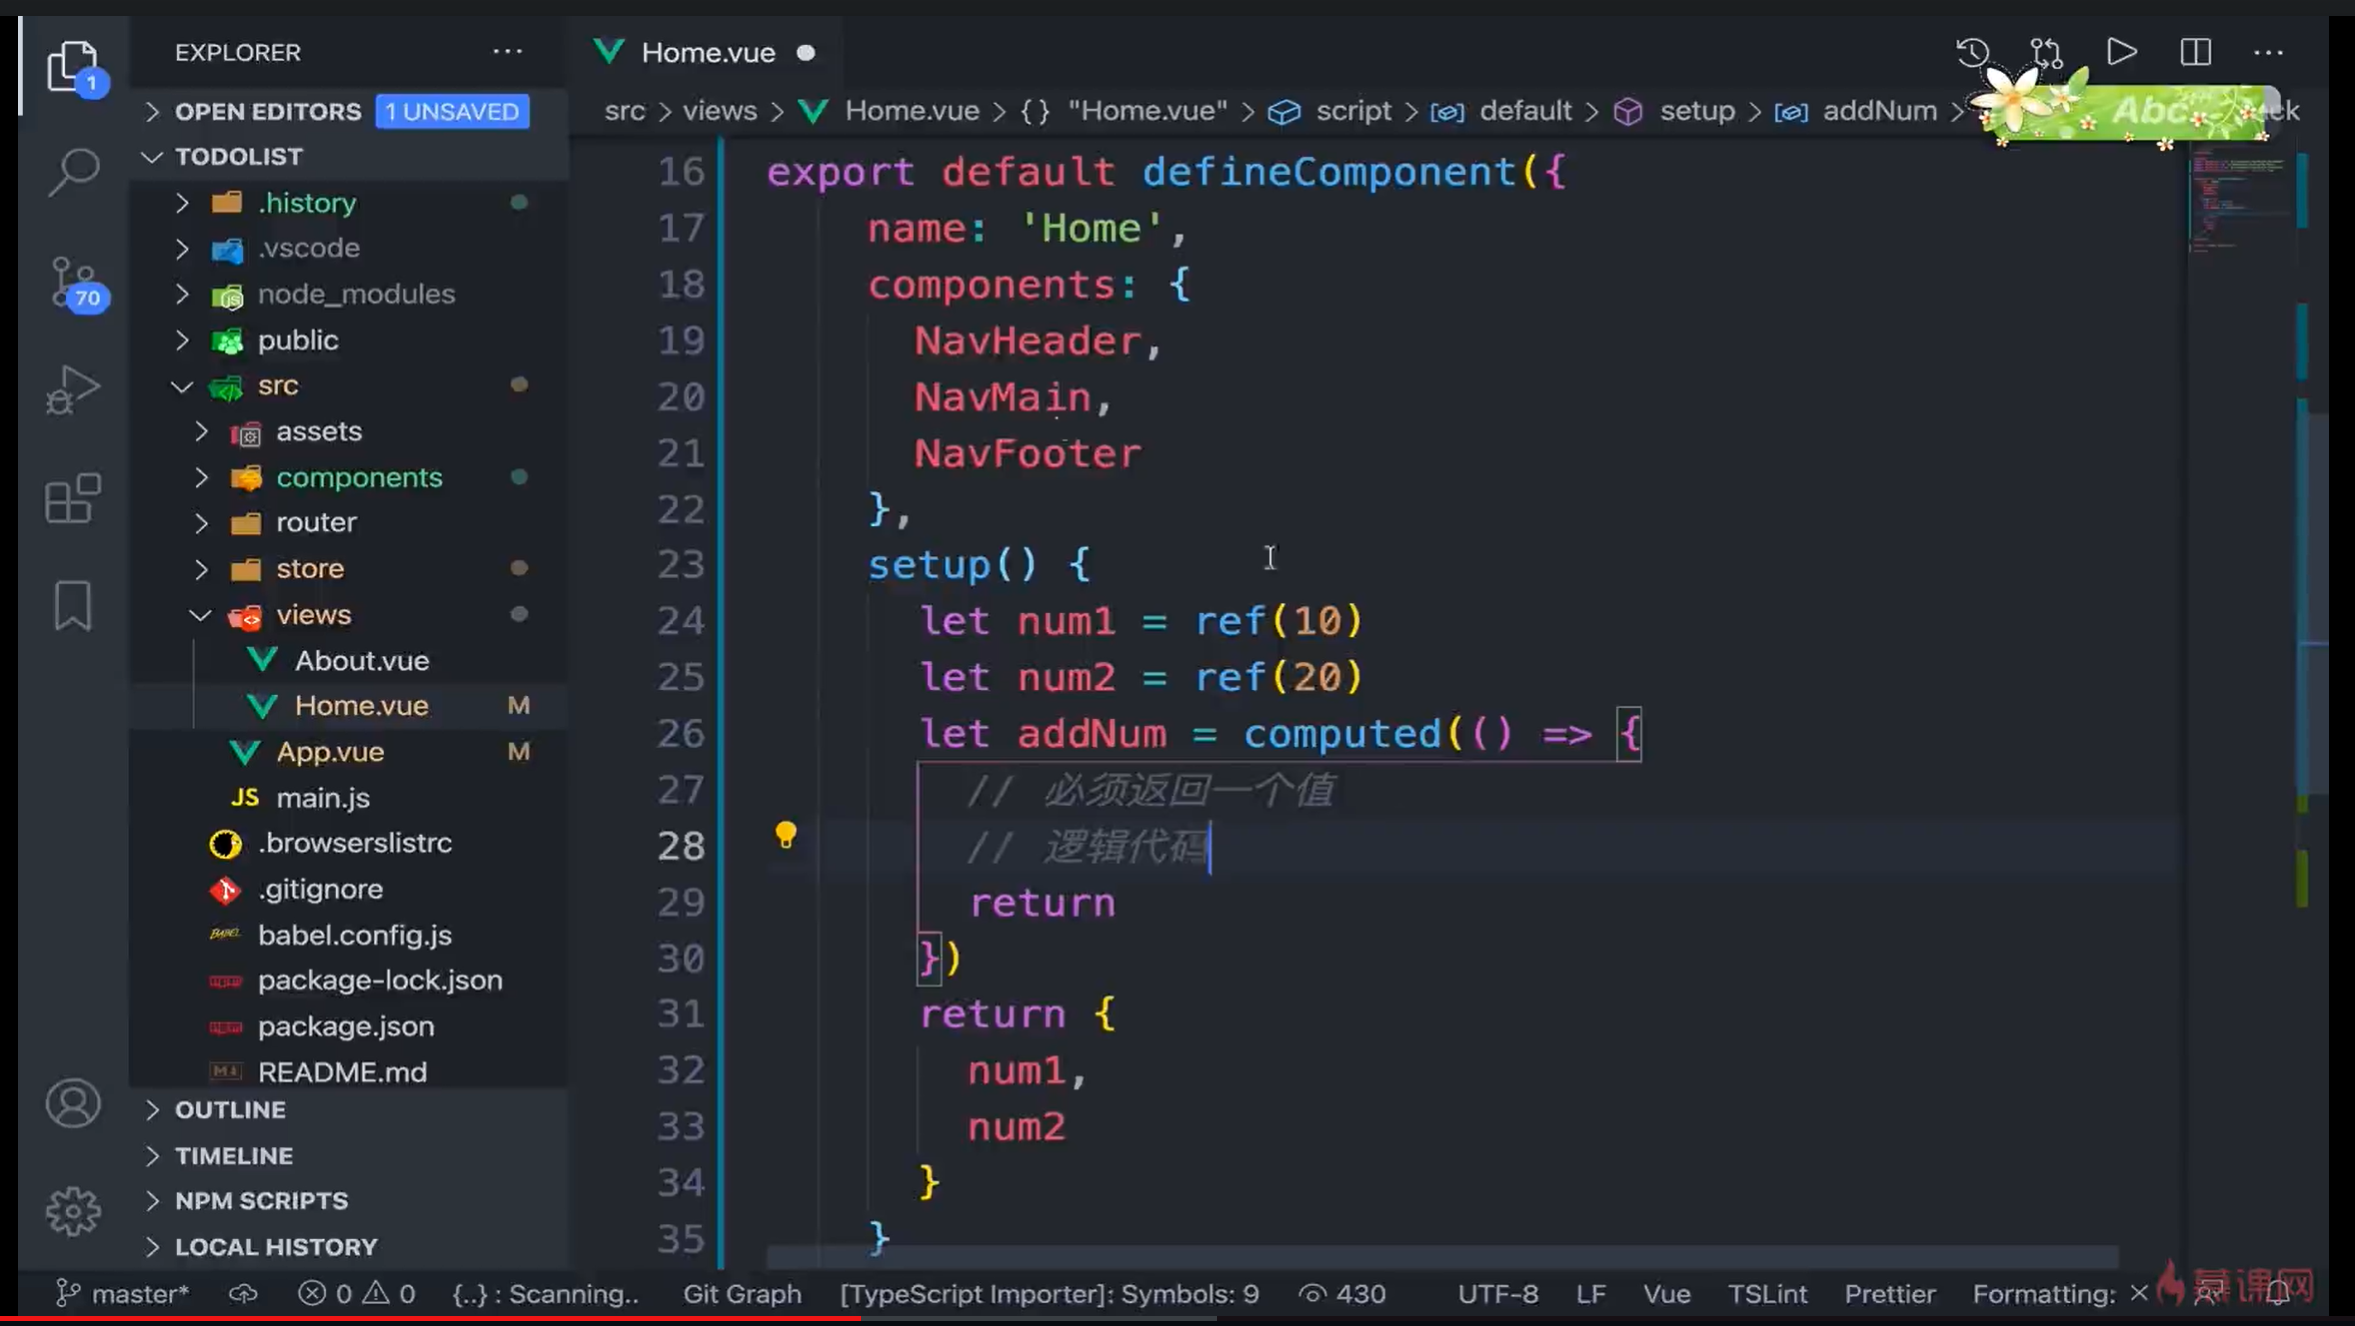
Task: Select the Home.vue editor tab
Action: [x=707, y=53]
